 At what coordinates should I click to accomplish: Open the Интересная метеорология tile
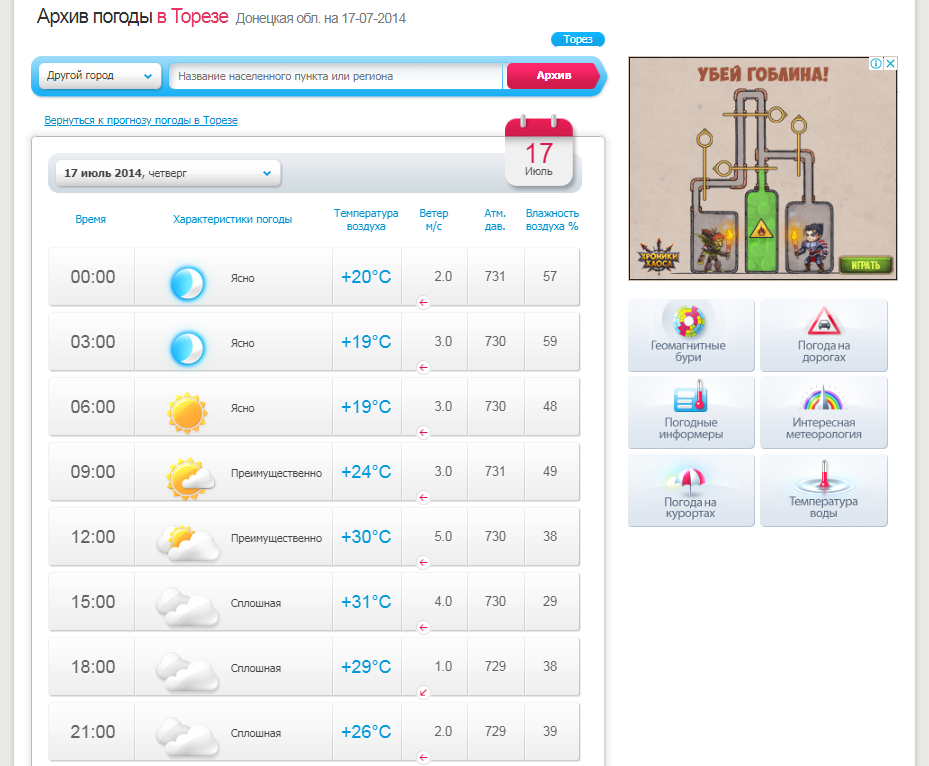coord(824,412)
